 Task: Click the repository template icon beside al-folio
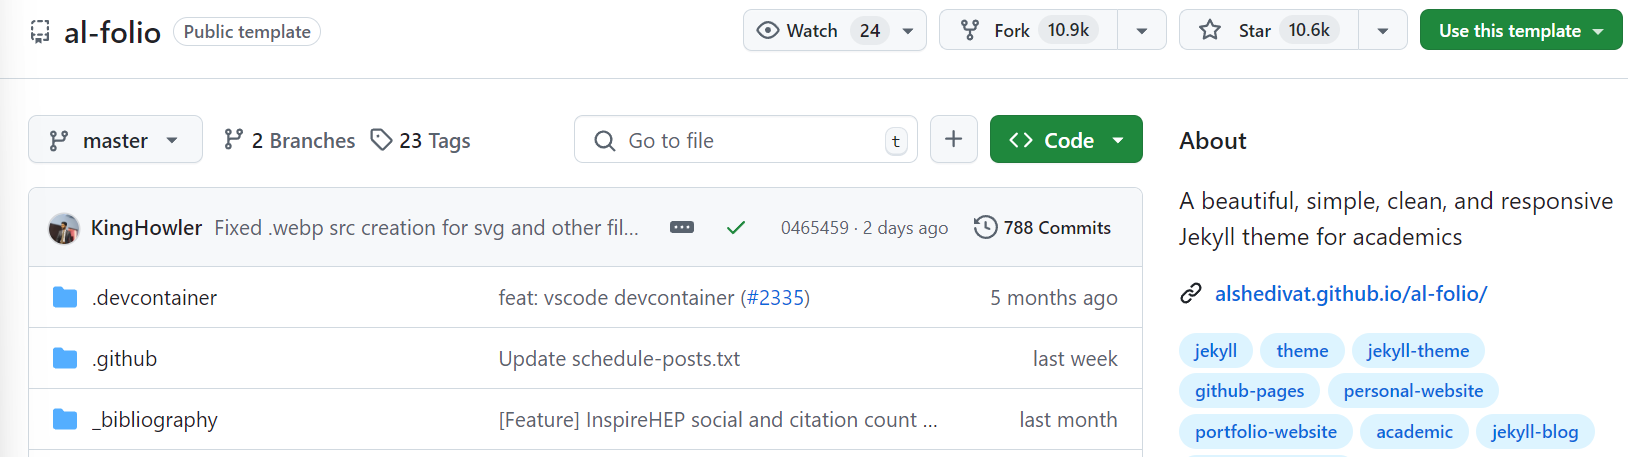[x=40, y=32]
